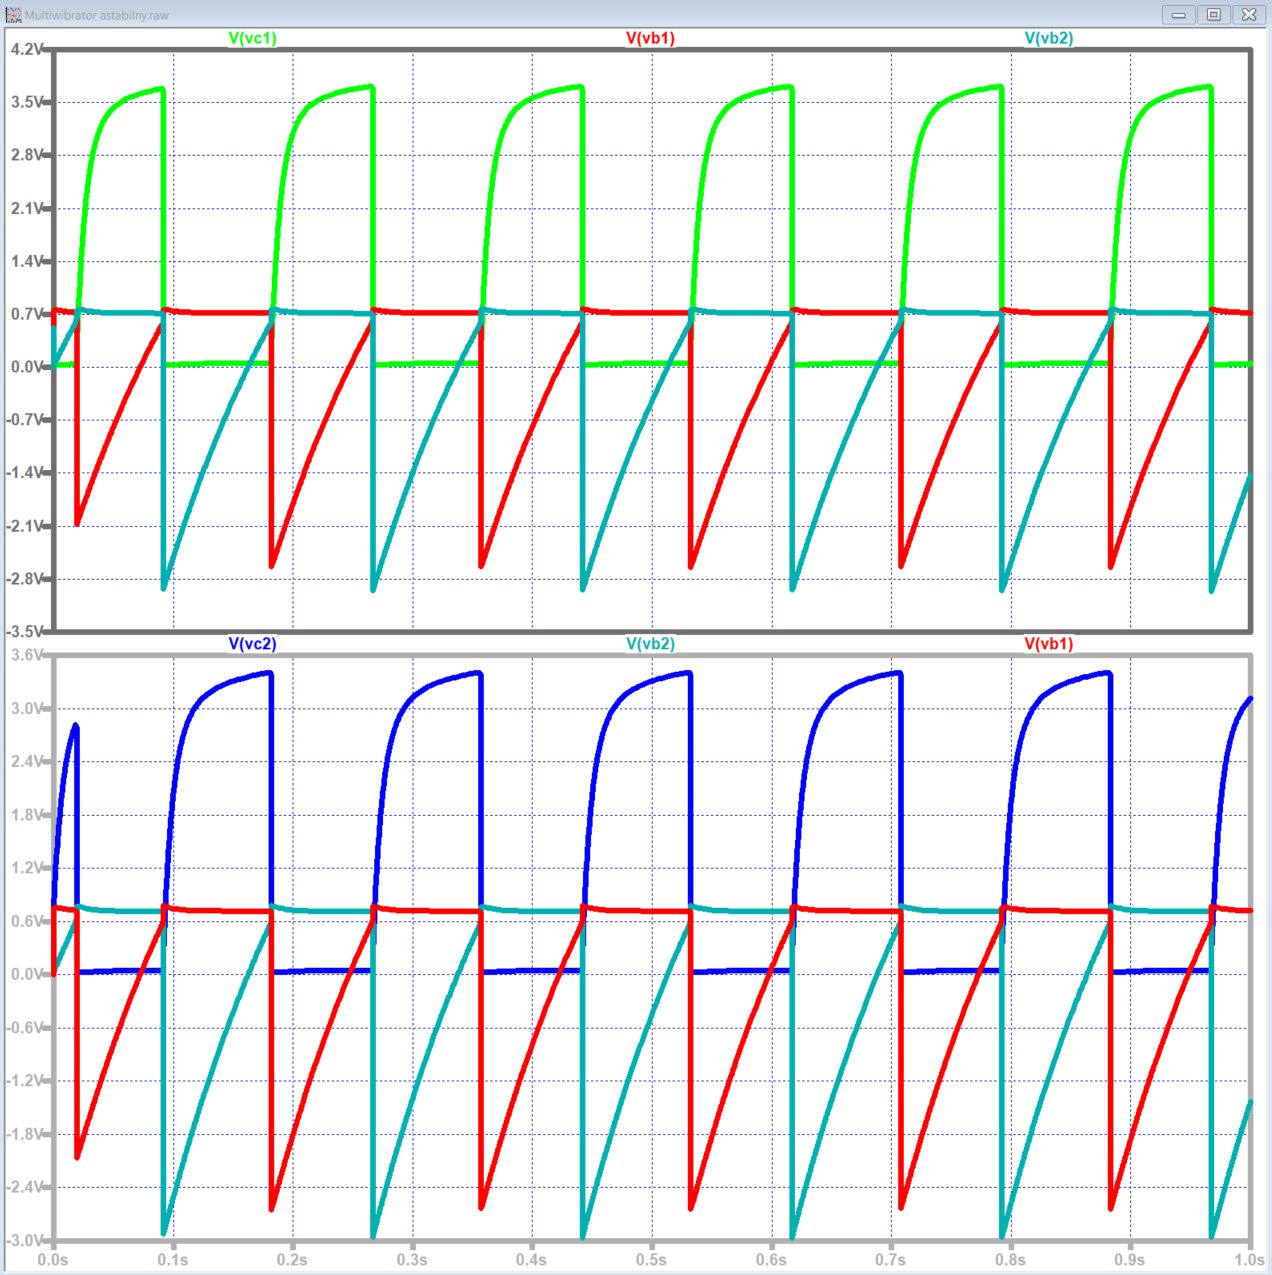The width and height of the screenshot is (1272, 1275).
Task: Click the -2.1V axis tick label
Action: tap(25, 526)
